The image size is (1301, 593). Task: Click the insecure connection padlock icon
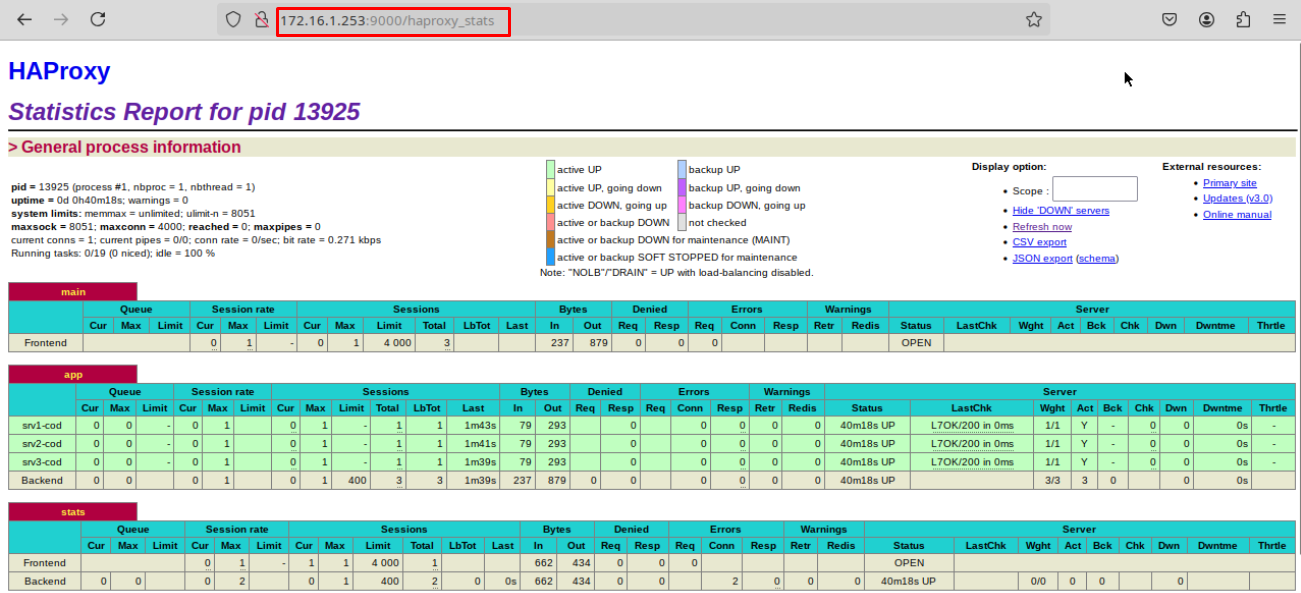[x=260, y=20]
